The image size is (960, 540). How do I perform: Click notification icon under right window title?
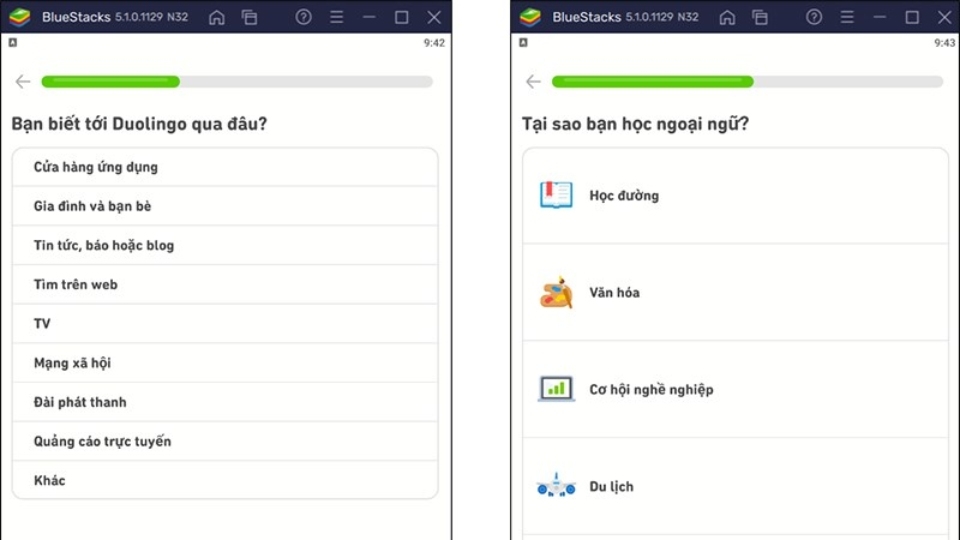(523, 42)
